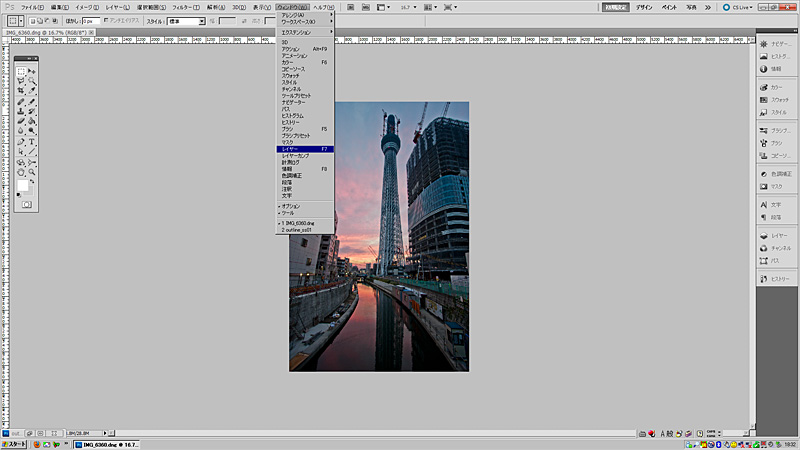Reset default foreground and background colors
The height and width of the screenshot is (450, 800).
(19, 195)
